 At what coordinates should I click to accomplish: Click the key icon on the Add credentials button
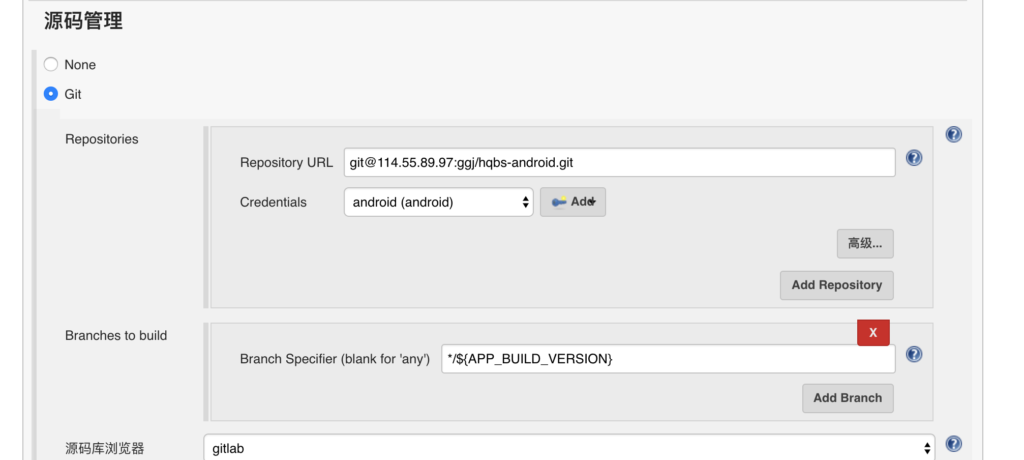tap(559, 203)
